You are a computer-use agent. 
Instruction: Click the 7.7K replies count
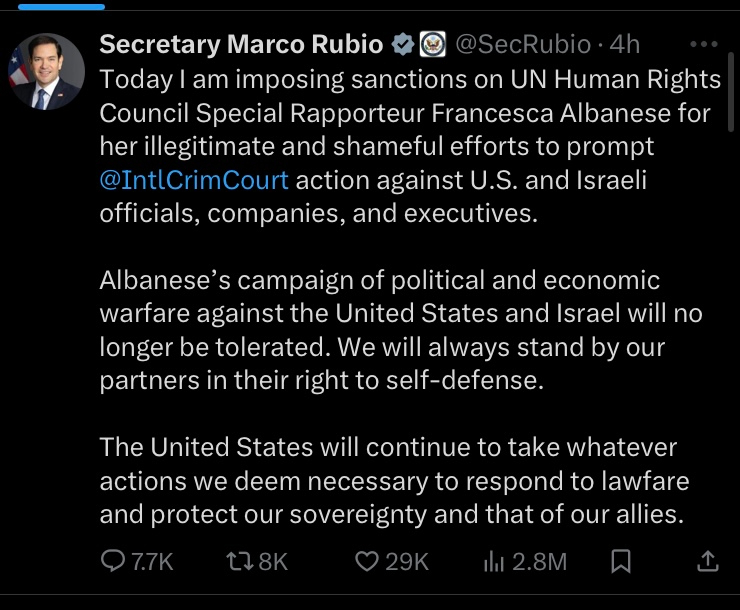(152, 562)
